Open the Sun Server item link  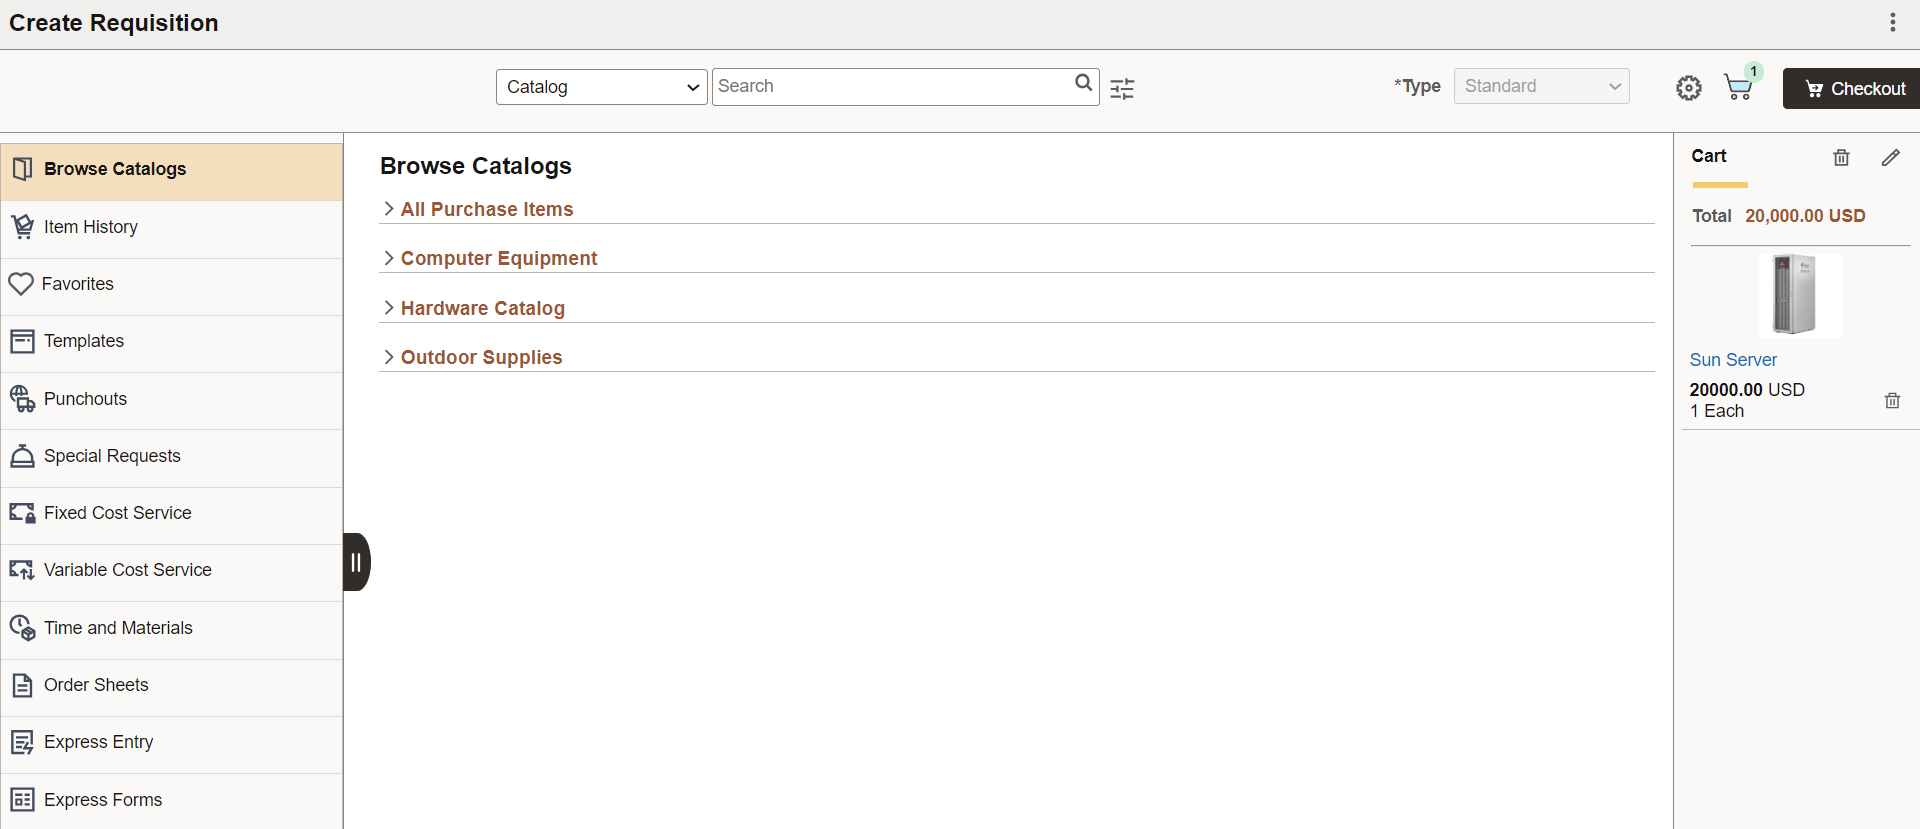pyautogui.click(x=1733, y=360)
